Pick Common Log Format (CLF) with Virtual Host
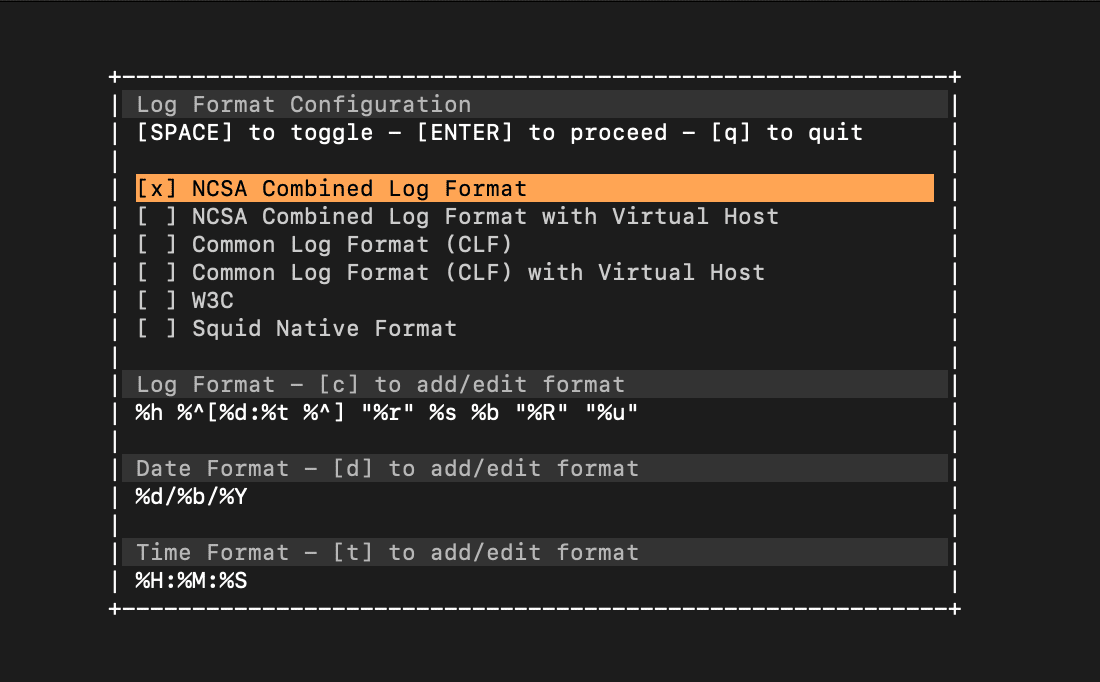 point(478,273)
